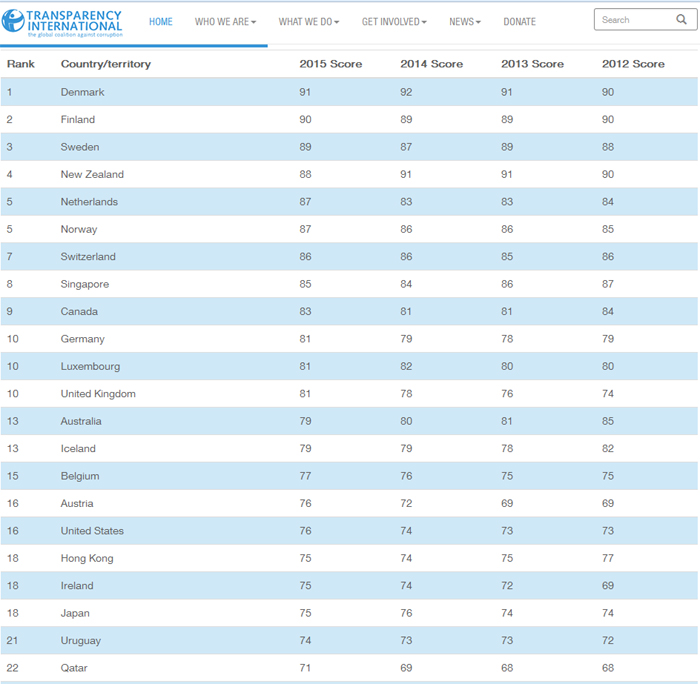Click inside the Search input field
This screenshot has width=700, height=684.
point(632,20)
